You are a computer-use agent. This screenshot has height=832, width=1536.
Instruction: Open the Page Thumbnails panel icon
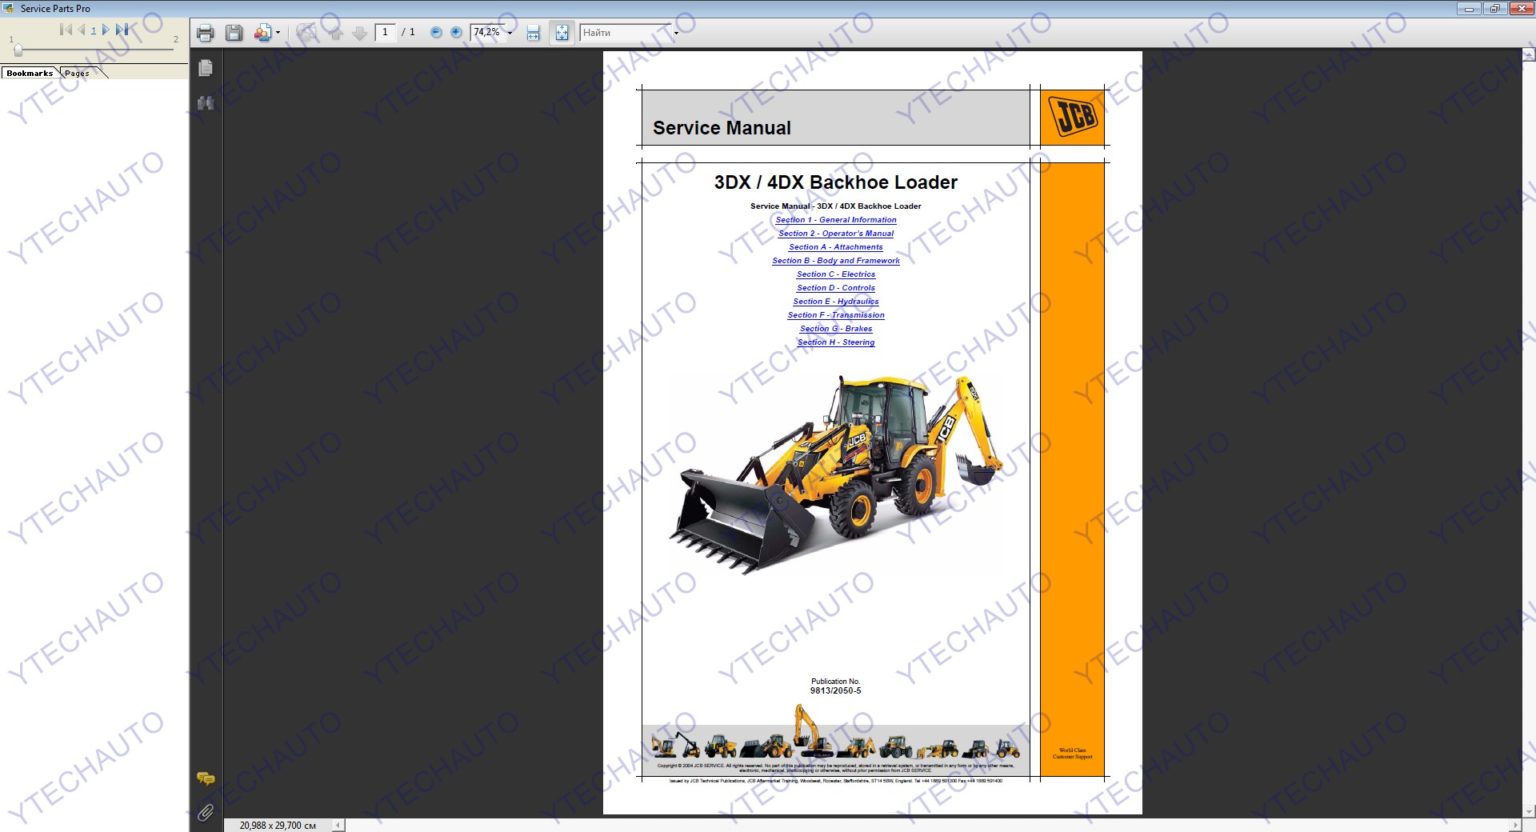pos(205,67)
